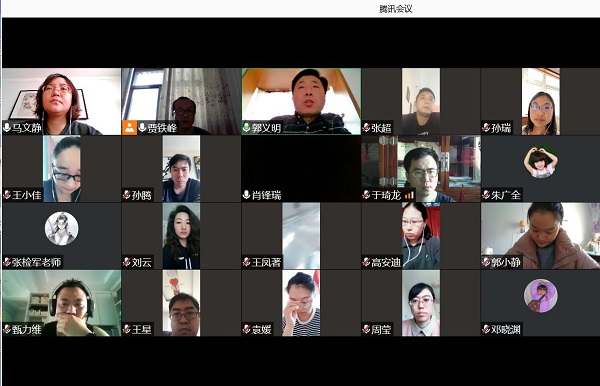The image size is (600, 386).
Task: Click the green speaking microphone of 郭义明
Action: (246, 127)
